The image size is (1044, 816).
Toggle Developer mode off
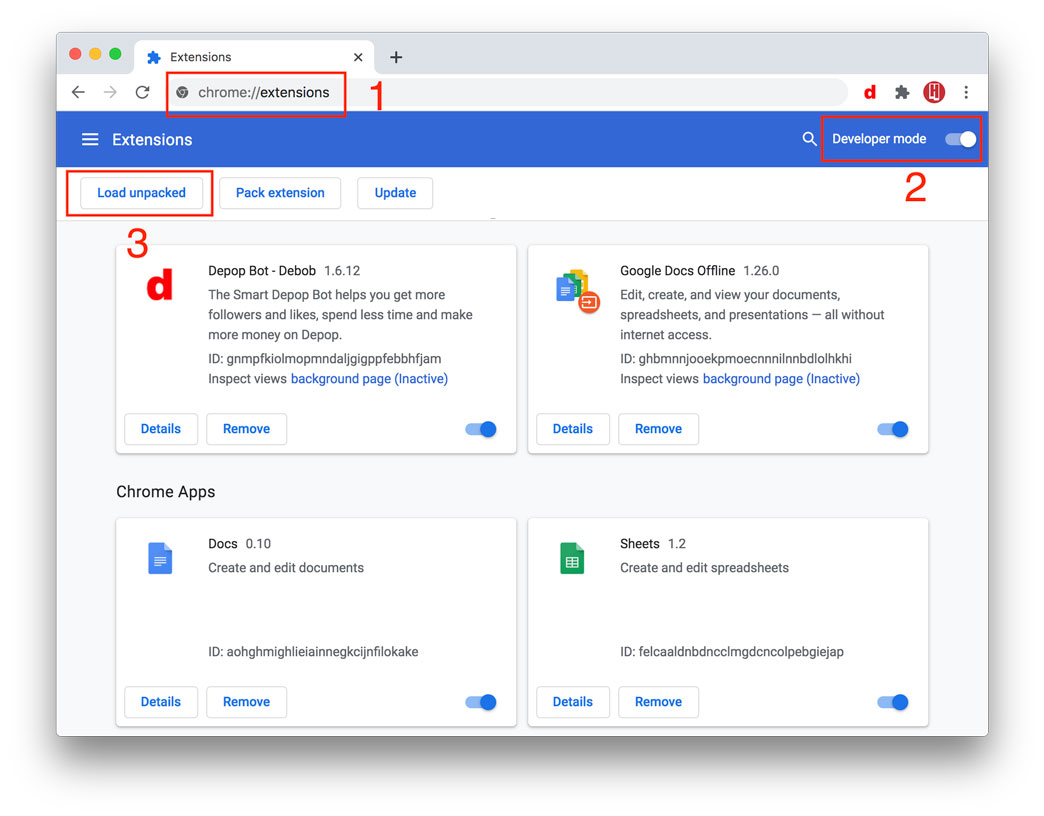958,140
